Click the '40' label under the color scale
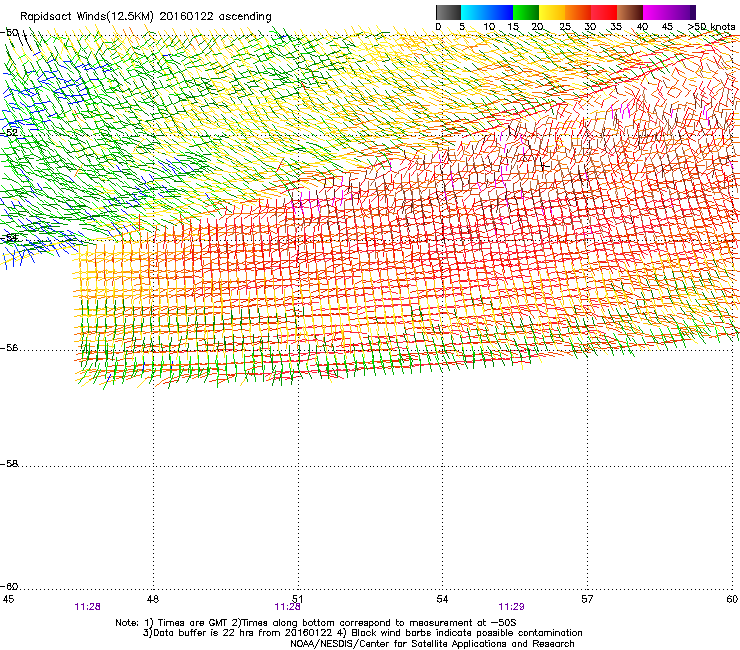Viewport: 740px width, 650px height. click(x=642, y=27)
